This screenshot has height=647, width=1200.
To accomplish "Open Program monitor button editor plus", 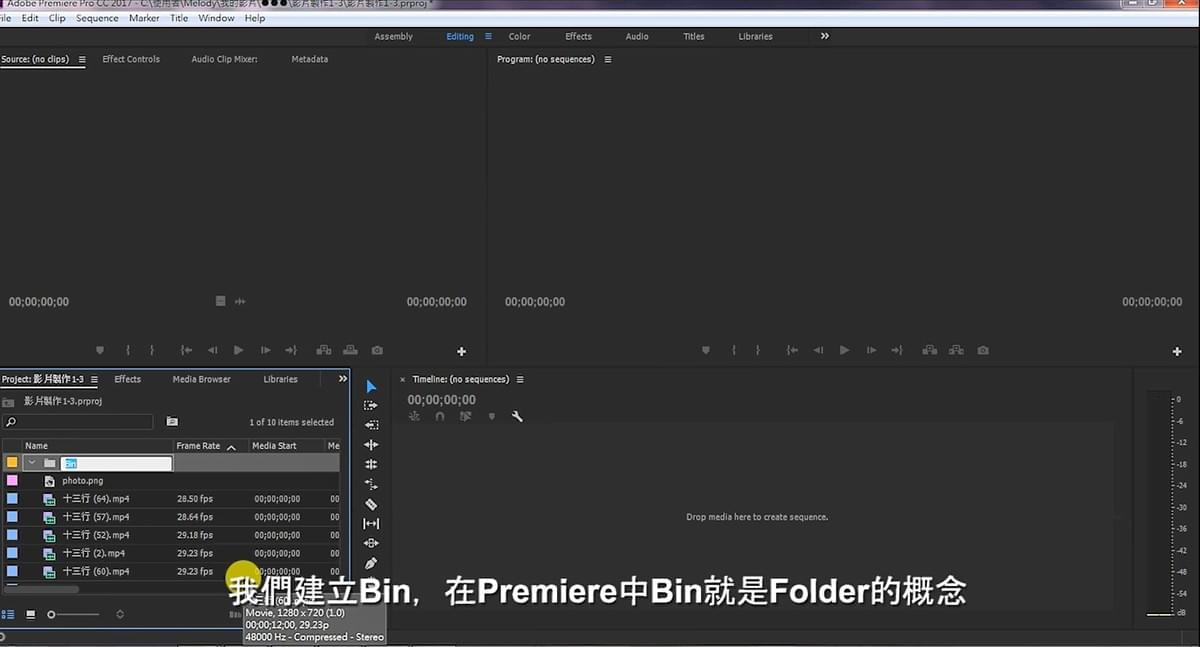I will click(1178, 352).
